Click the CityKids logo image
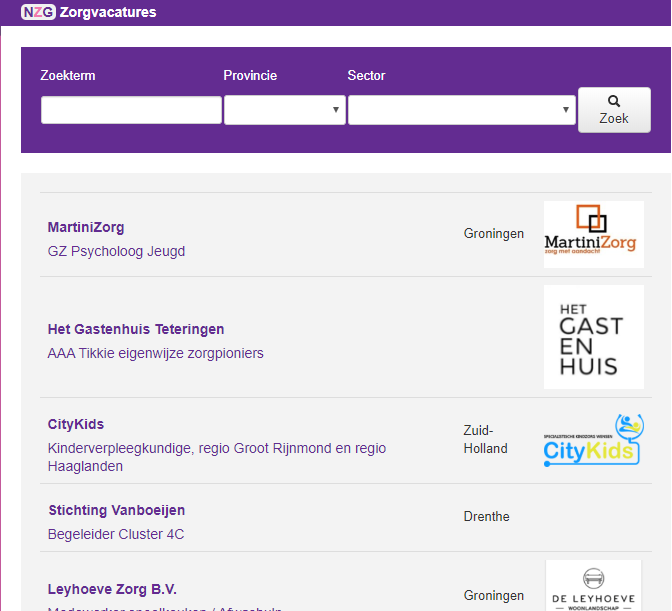Viewport: 672px width, 611px height. click(594, 440)
